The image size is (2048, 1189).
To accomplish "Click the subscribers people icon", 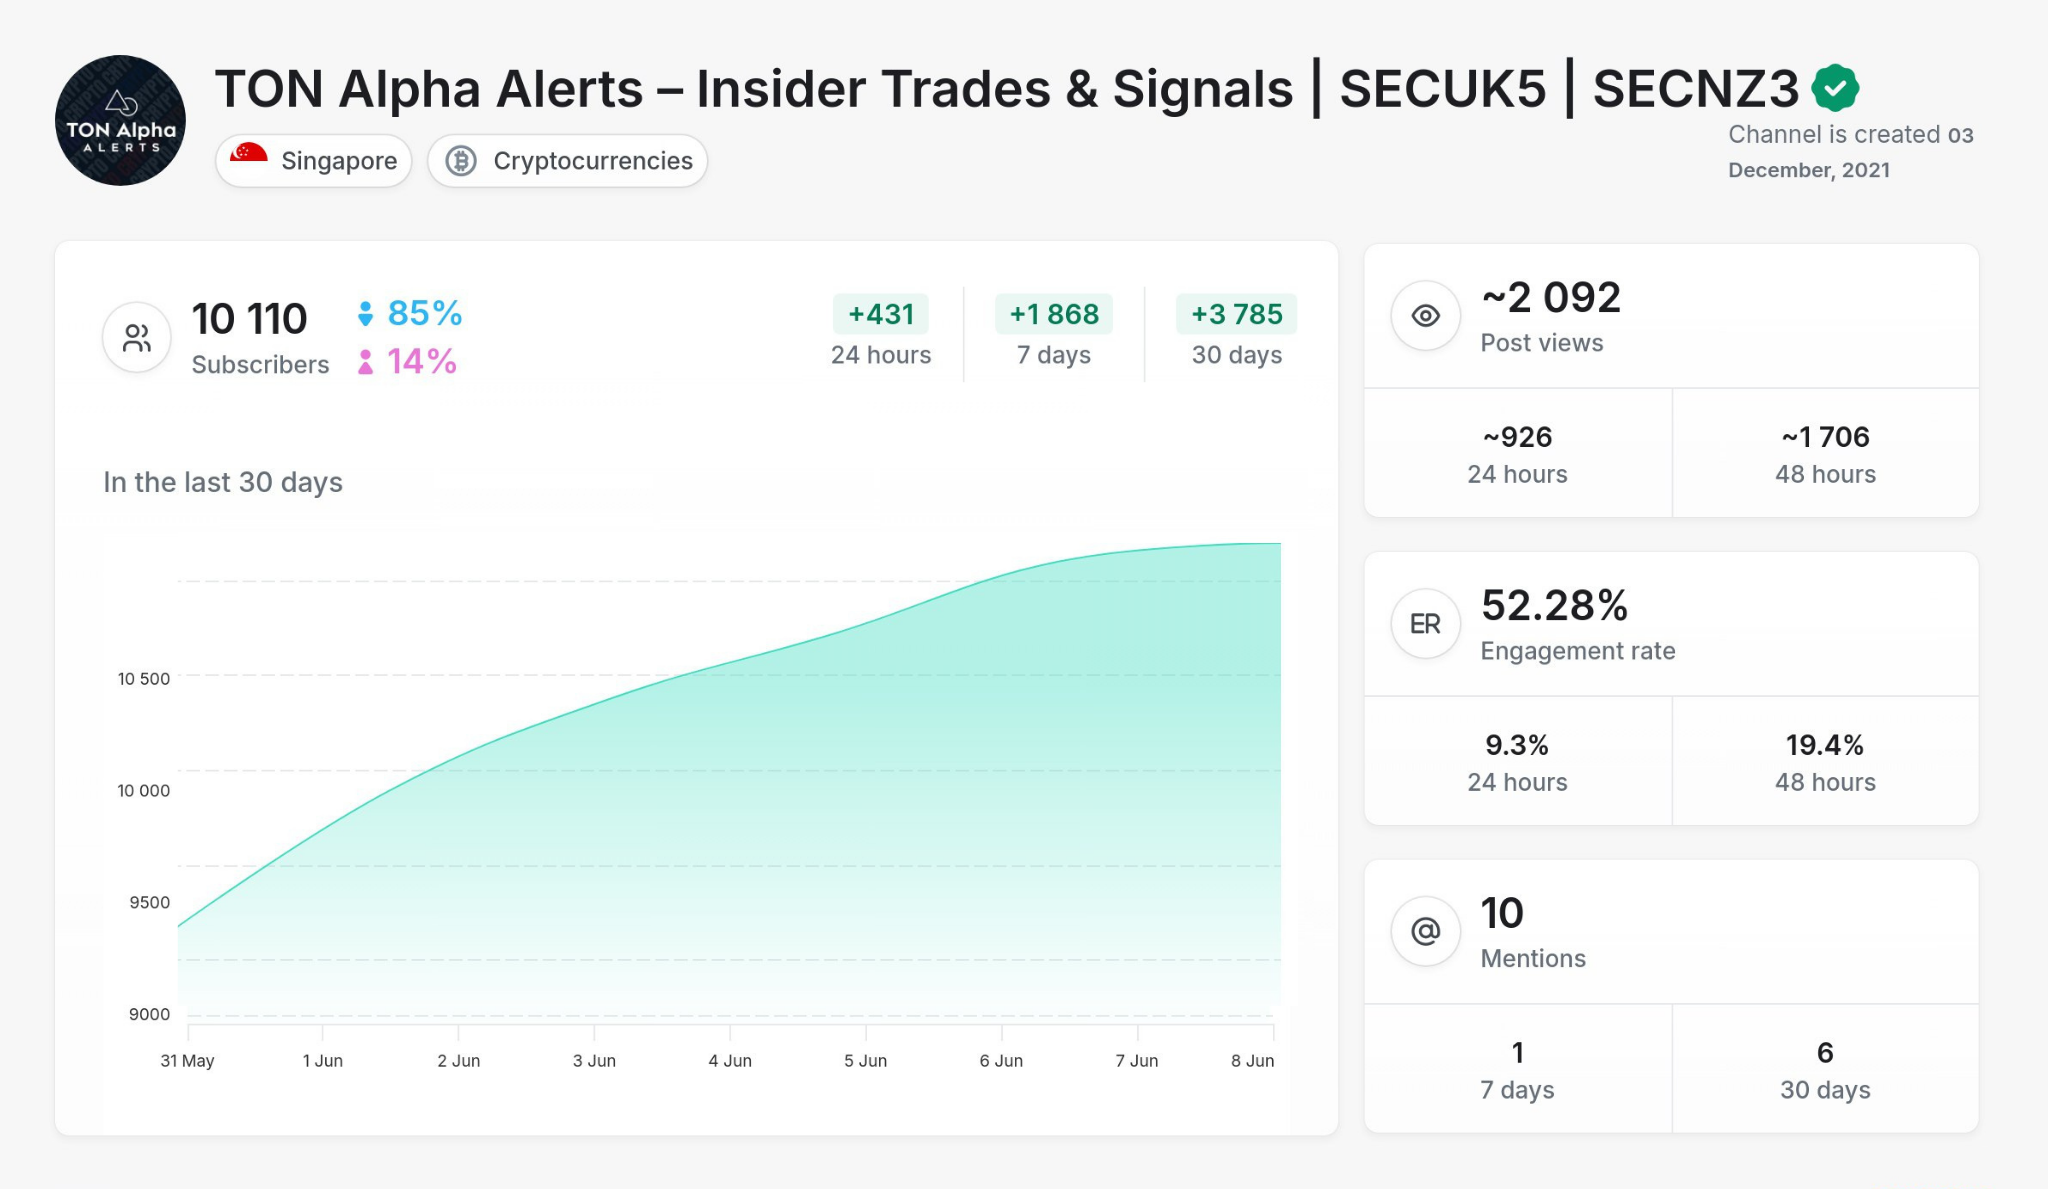I will [137, 338].
